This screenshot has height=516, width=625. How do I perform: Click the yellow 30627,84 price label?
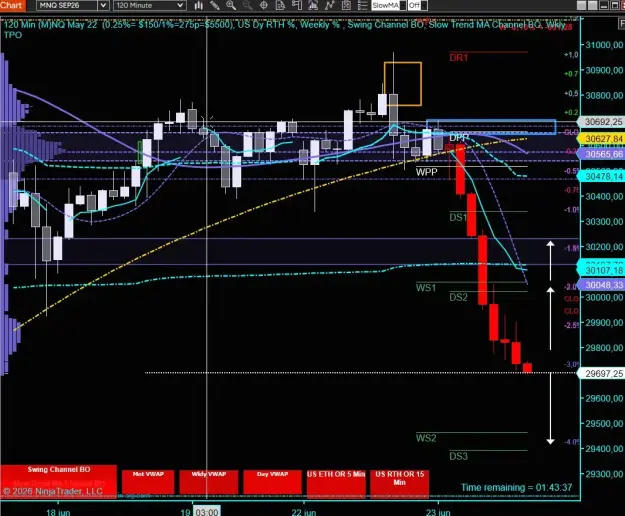[601, 138]
